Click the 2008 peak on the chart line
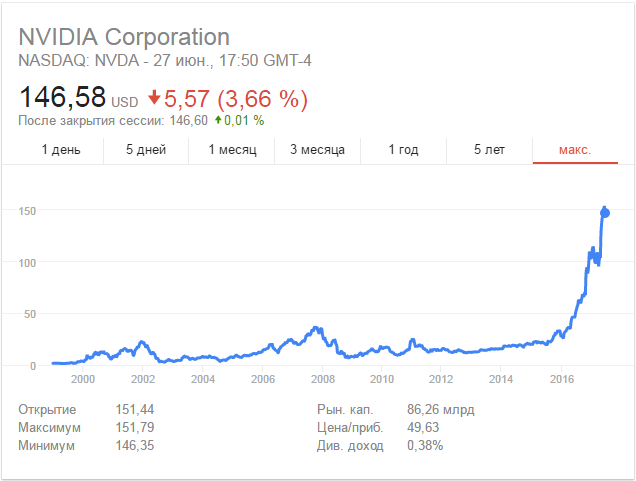636x481 pixels. 317,327
